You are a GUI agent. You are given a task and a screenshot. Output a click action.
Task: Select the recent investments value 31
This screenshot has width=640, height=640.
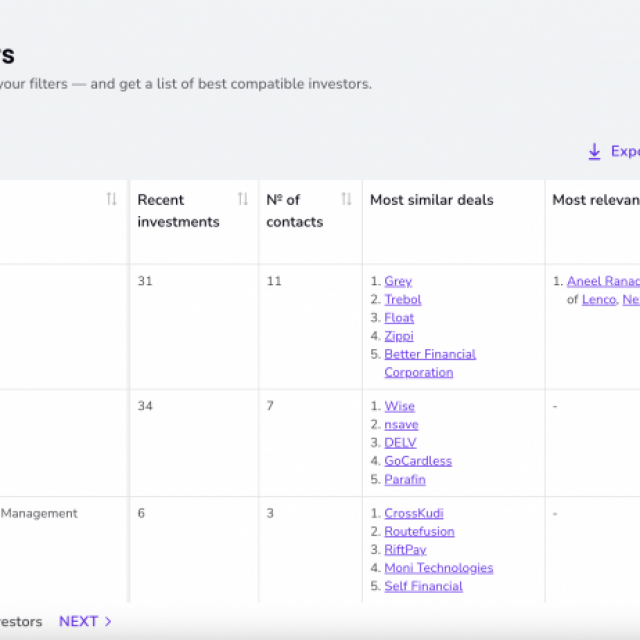pyautogui.click(x=145, y=281)
